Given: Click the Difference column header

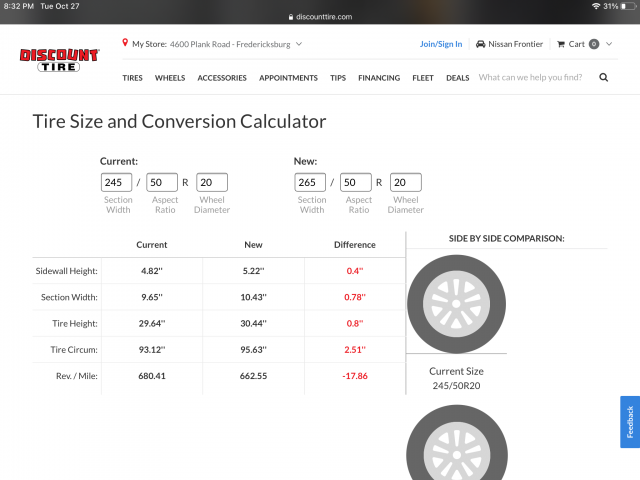Looking at the screenshot, I should [x=355, y=245].
